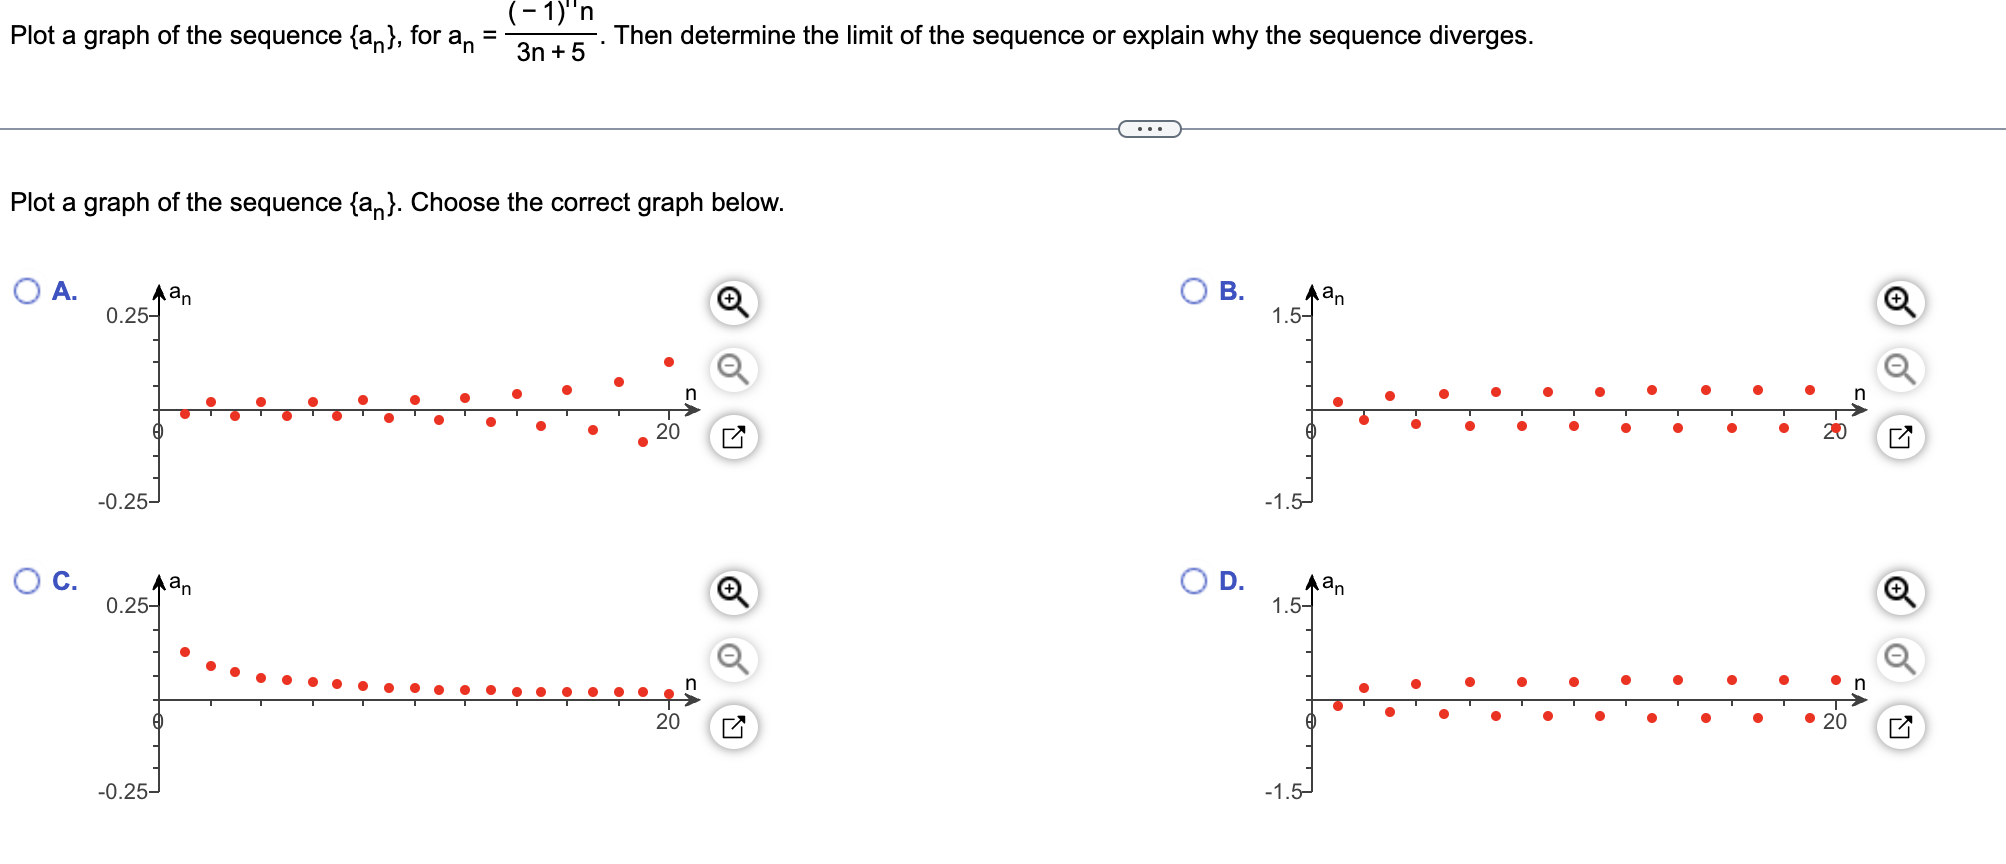The image size is (2006, 864).
Task: Select answer choice C radio button
Action: pyautogui.click(x=26, y=582)
